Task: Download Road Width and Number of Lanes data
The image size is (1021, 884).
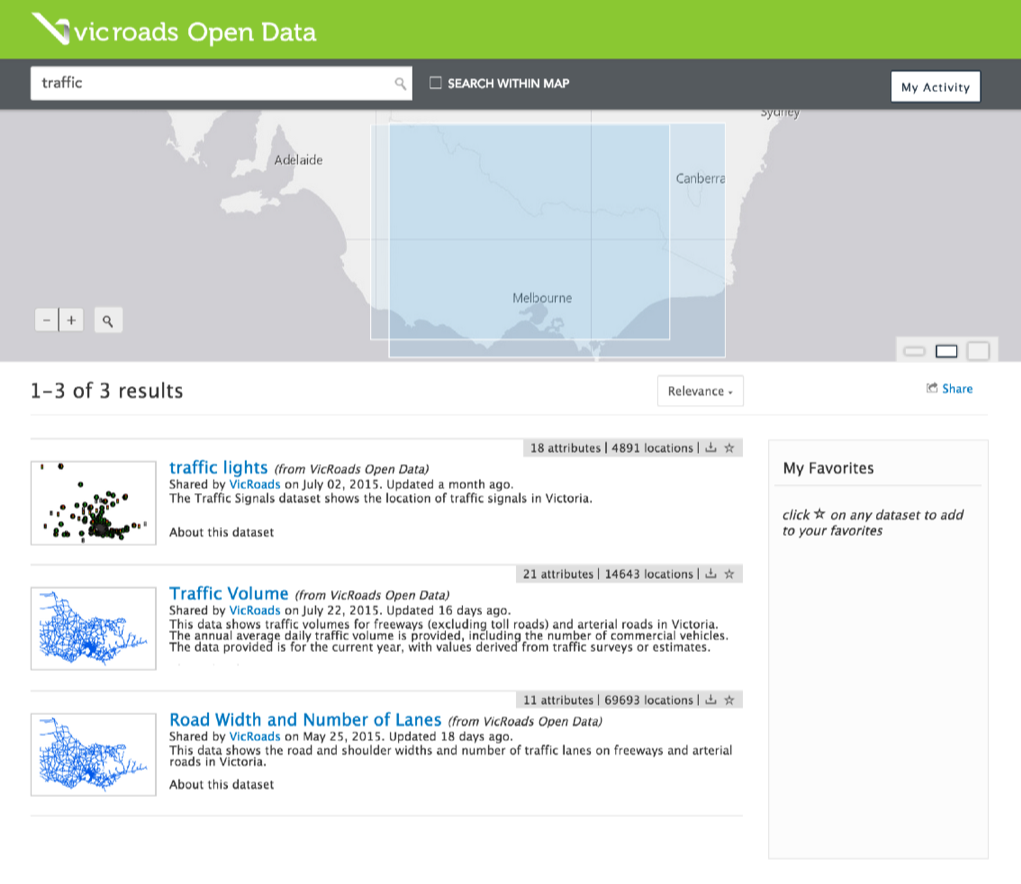Action: [x=711, y=700]
